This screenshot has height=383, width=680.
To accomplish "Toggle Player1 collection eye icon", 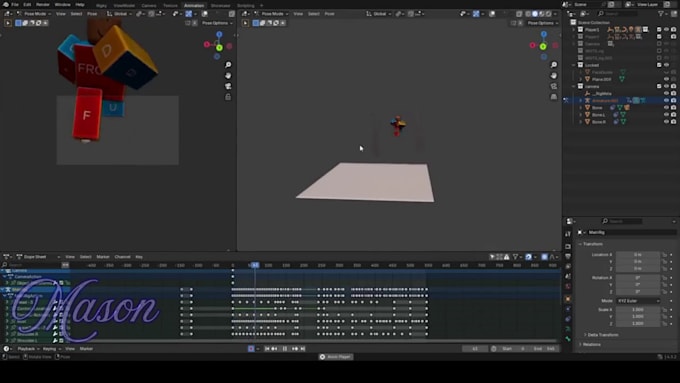I will click(x=667, y=29).
